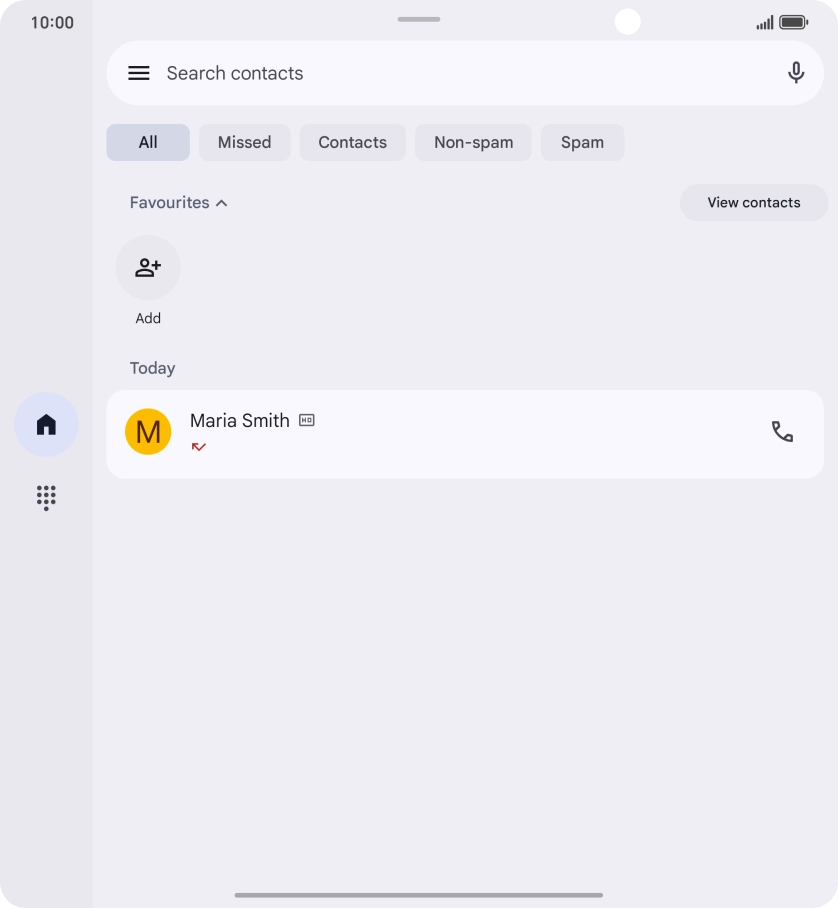Switch to the Spam filter
The width and height of the screenshot is (838, 908).
pos(582,142)
